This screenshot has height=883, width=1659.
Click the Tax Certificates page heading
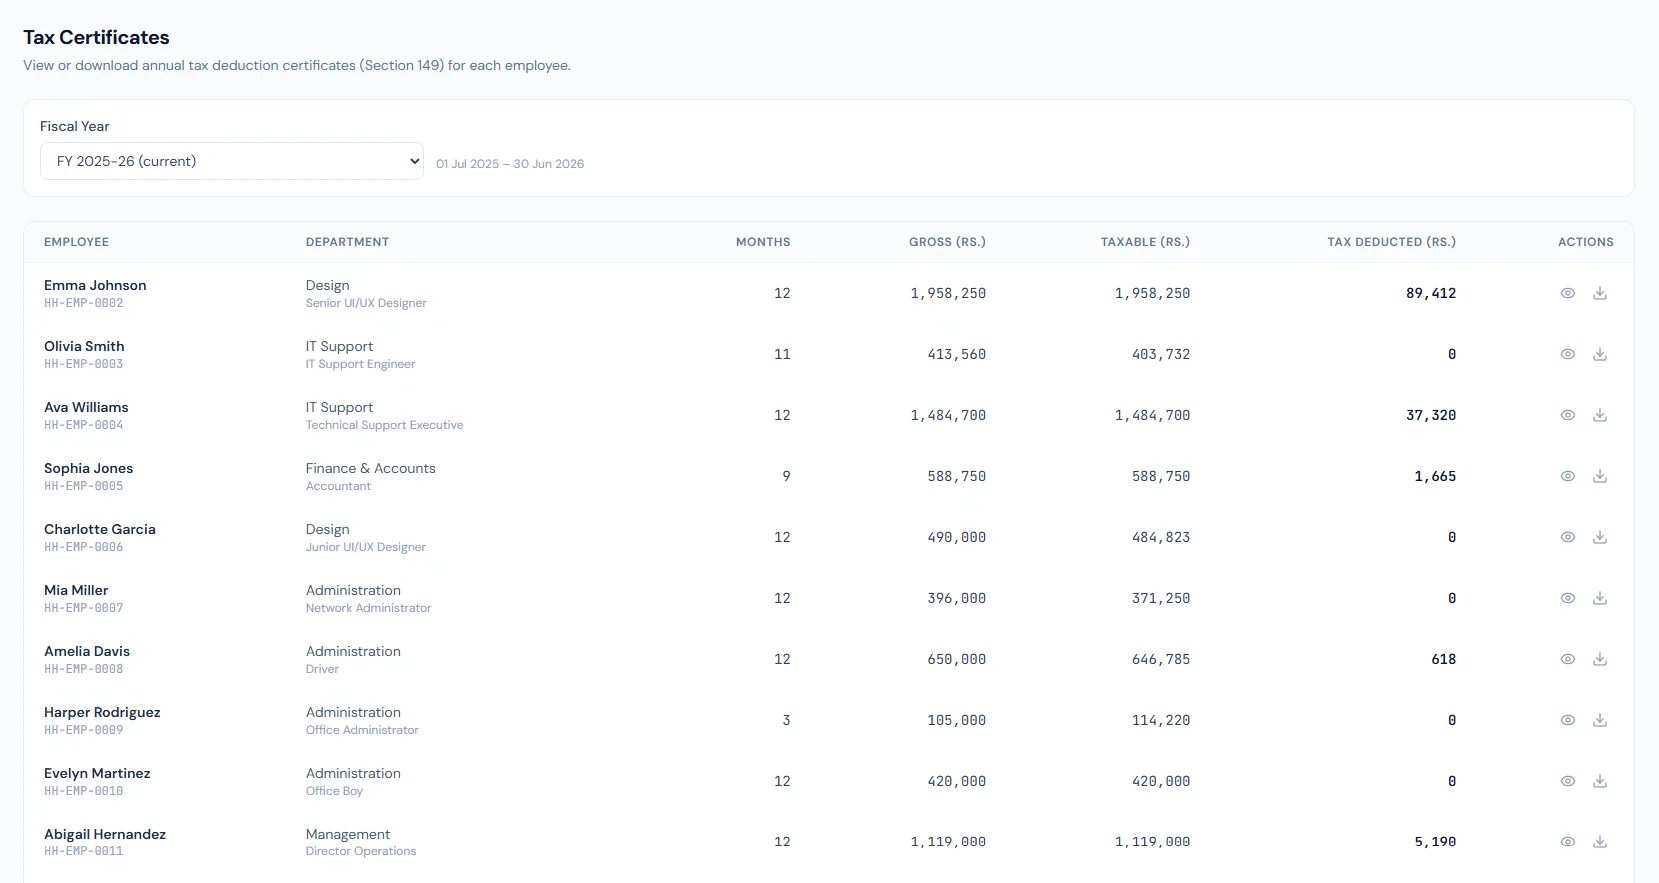[96, 37]
